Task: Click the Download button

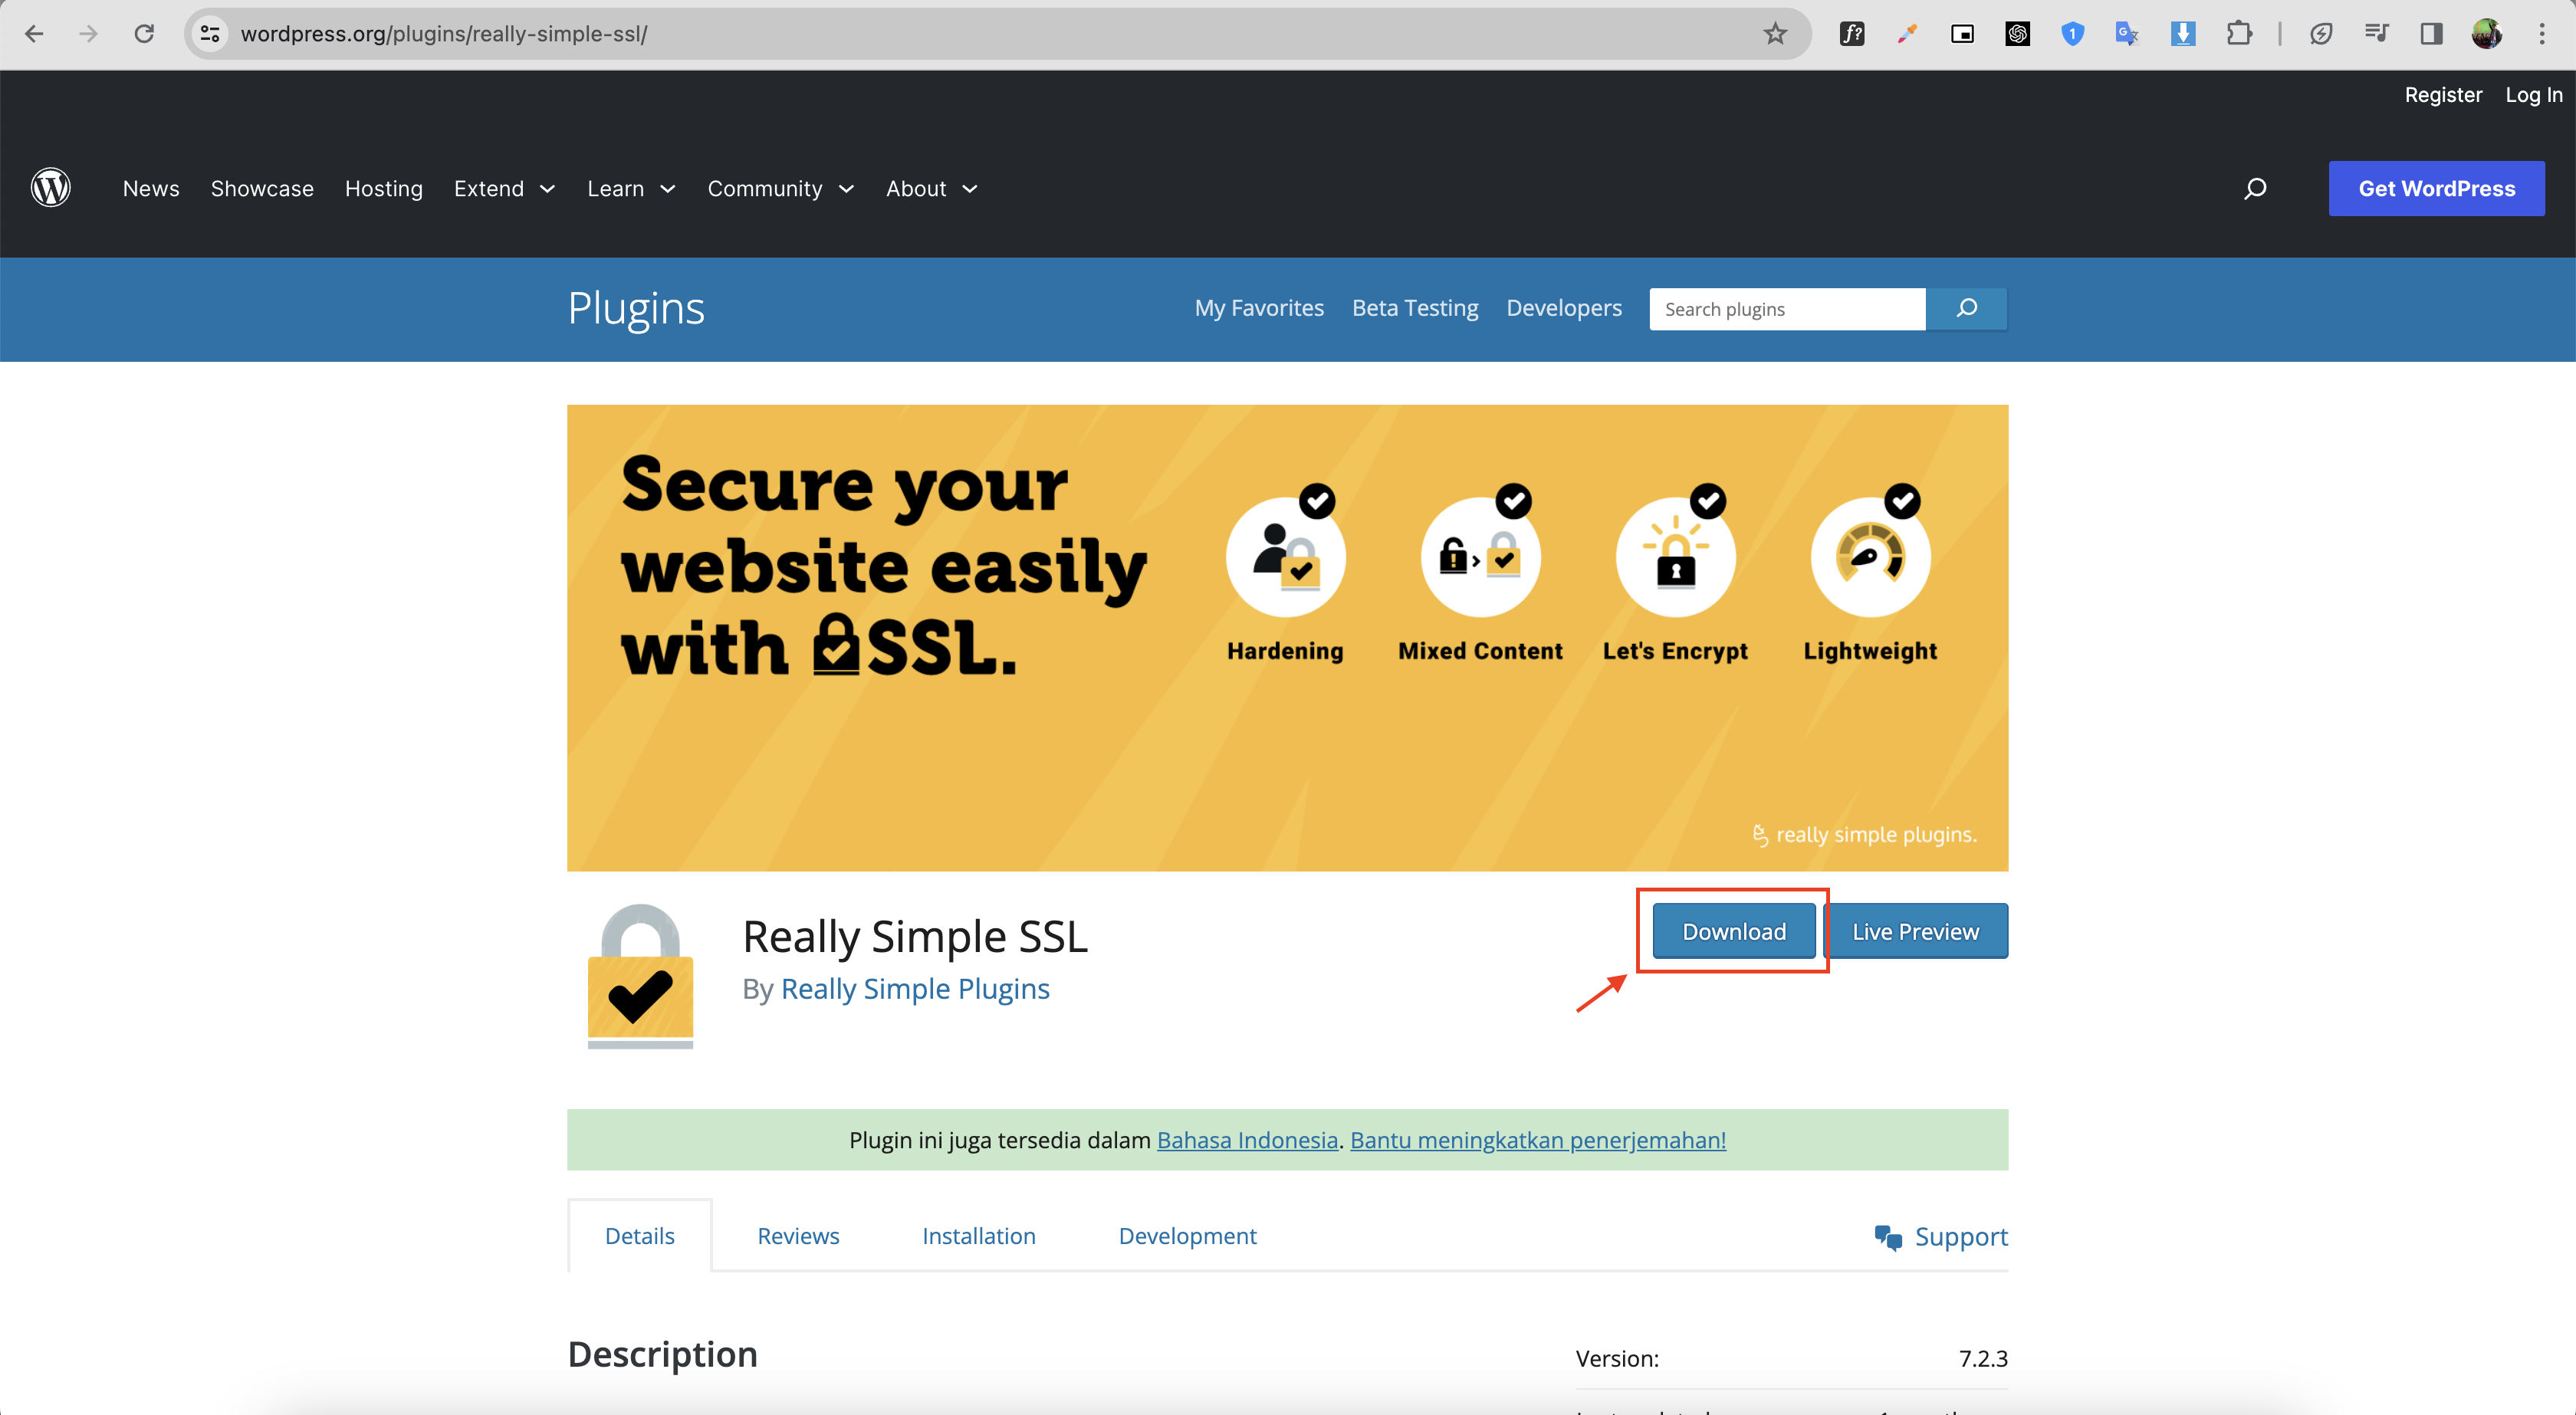Action: tap(1733, 931)
